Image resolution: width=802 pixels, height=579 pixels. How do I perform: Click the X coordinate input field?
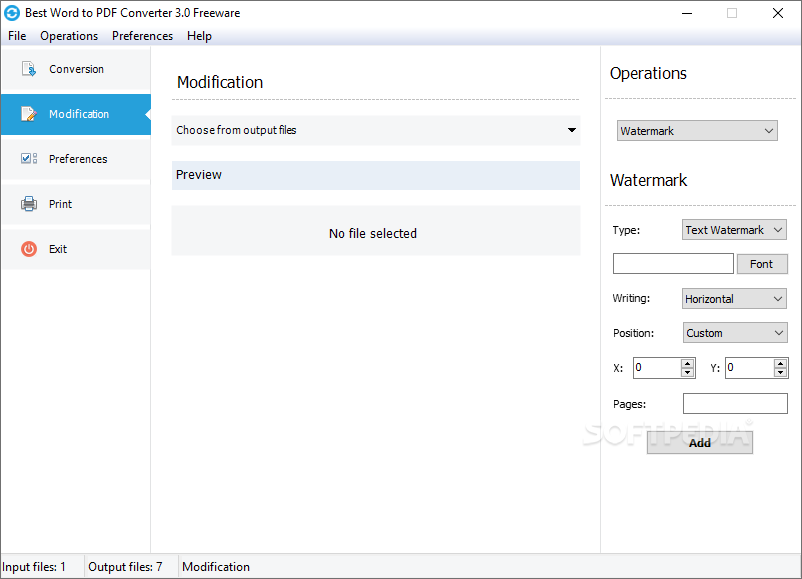(657, 368)
